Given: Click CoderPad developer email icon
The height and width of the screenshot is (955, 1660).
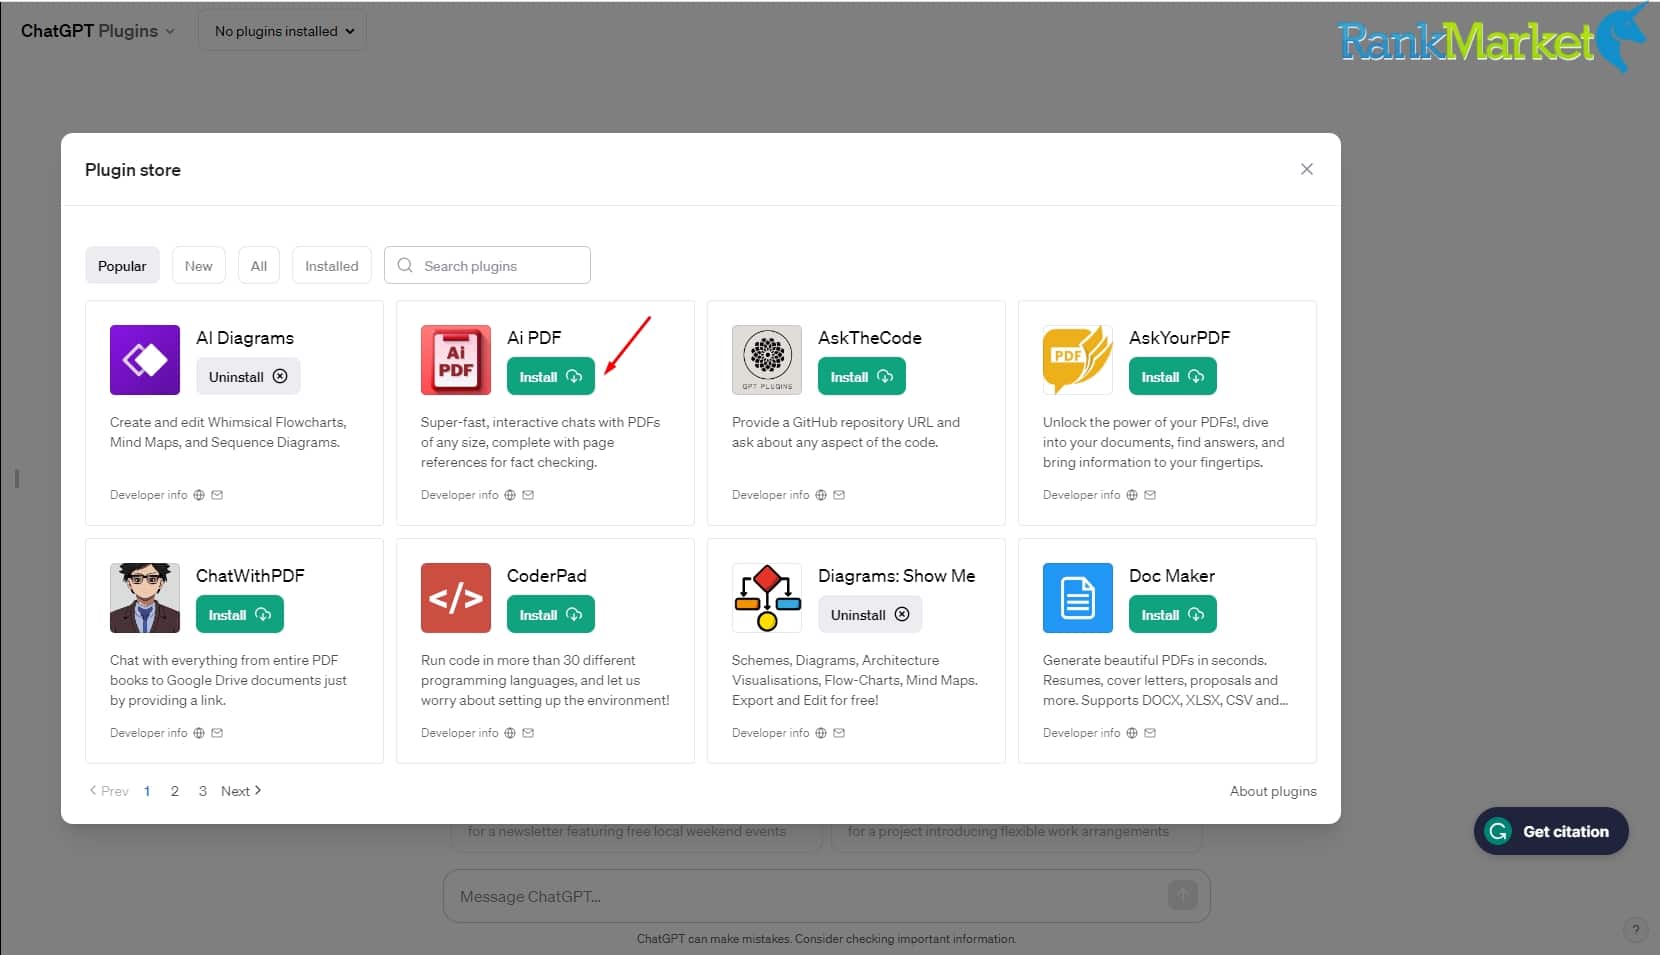Looking at the screenshot, I should click(528, 733).
